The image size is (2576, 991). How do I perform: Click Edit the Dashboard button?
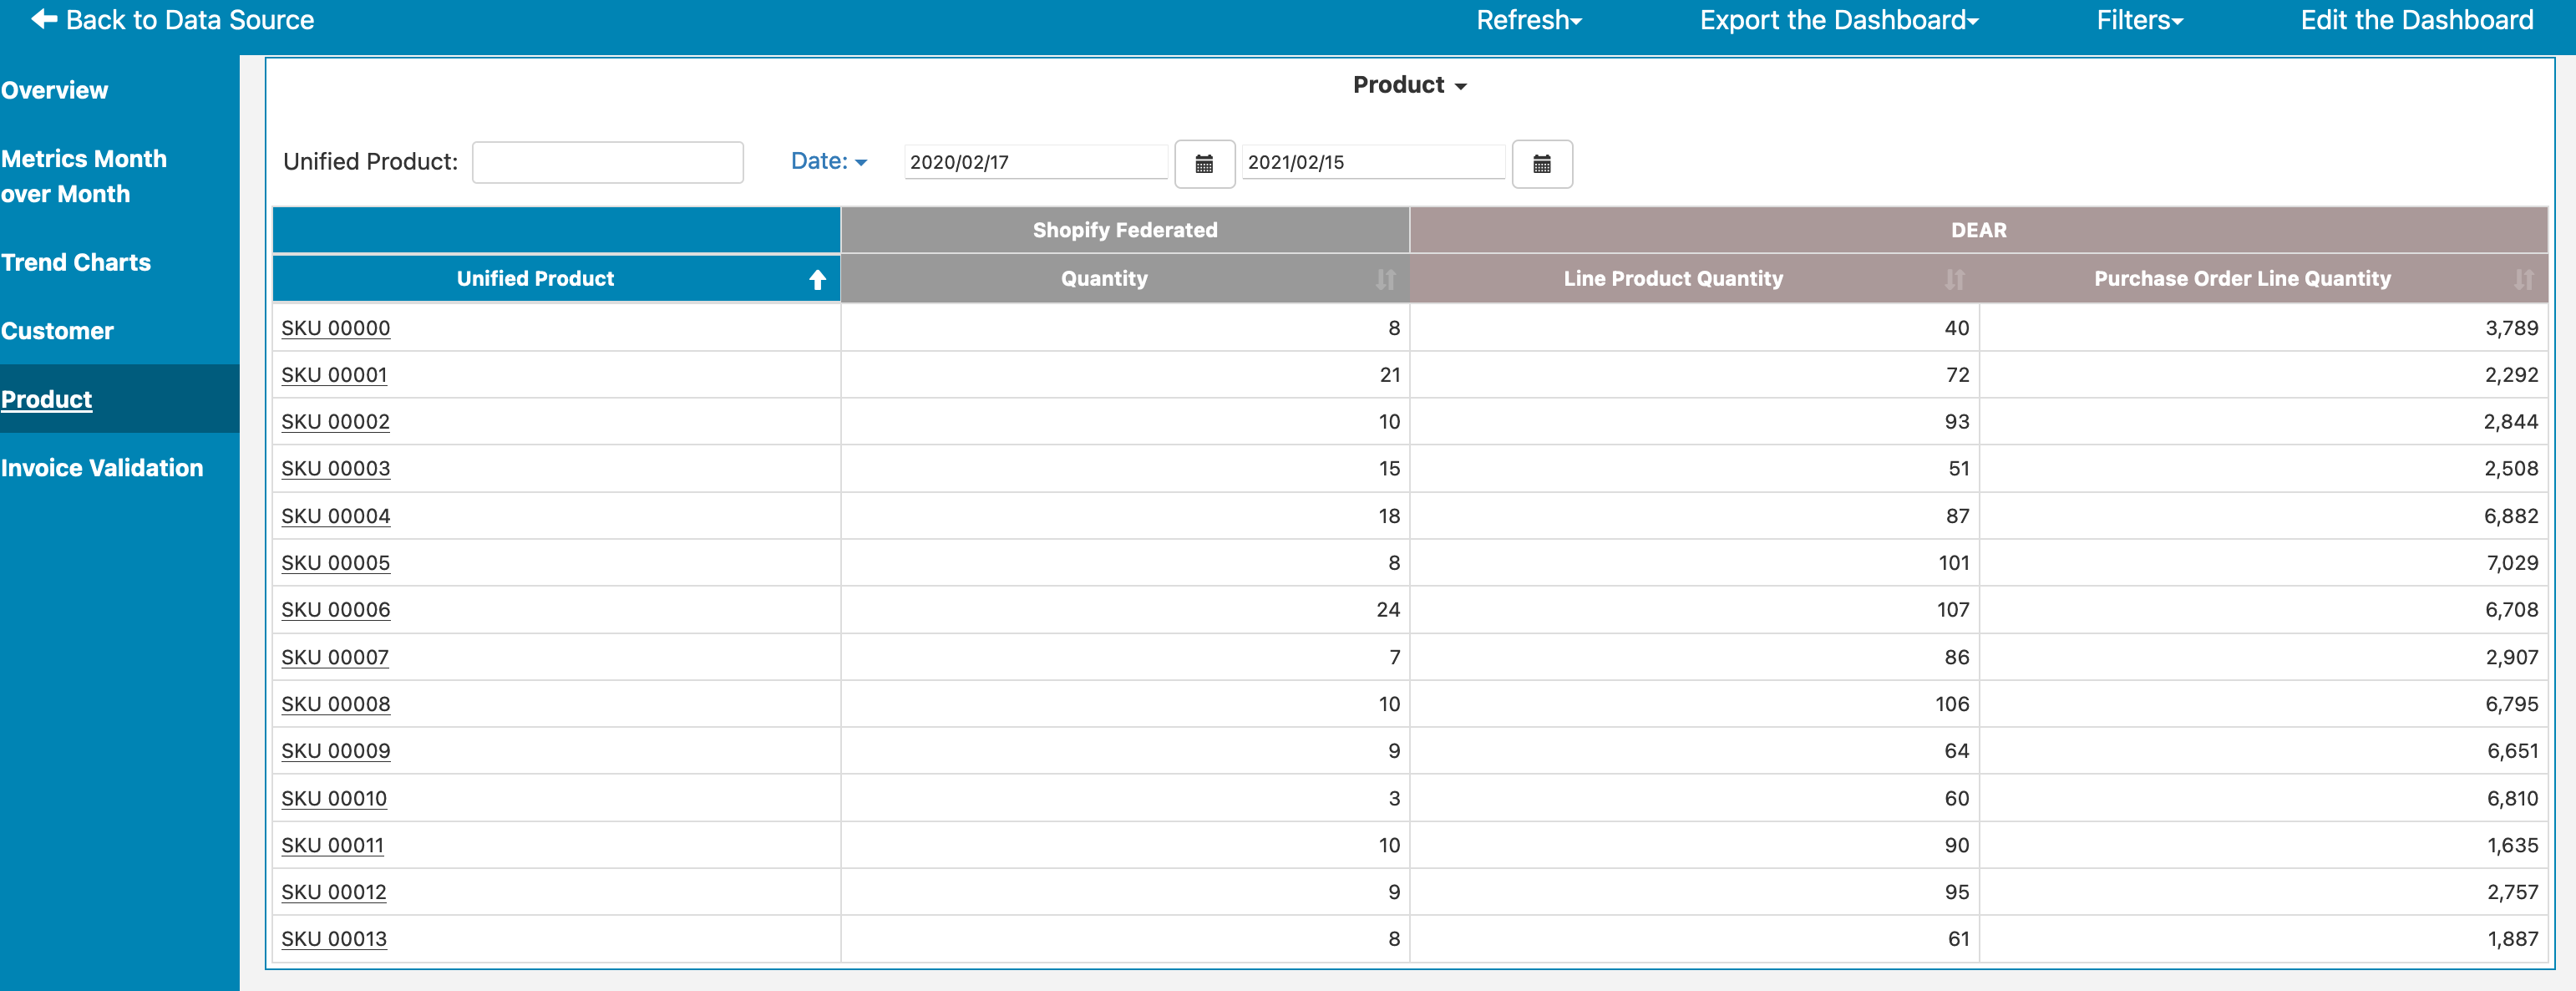tap(2416, 20)
